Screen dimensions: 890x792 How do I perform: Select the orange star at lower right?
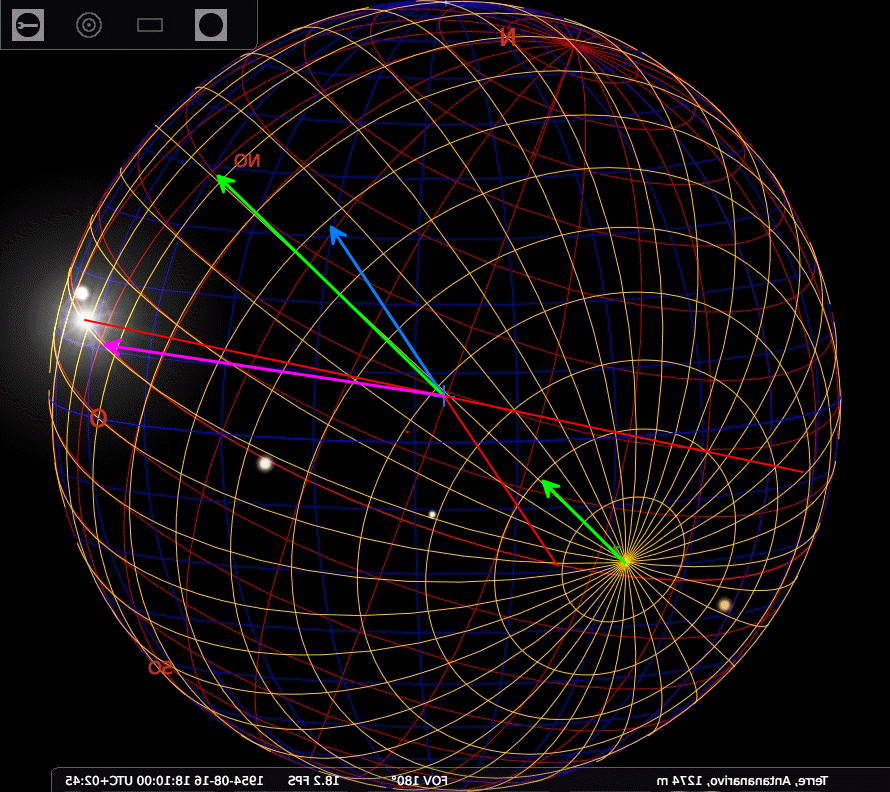pyautogui.click(x=724, y=605)
